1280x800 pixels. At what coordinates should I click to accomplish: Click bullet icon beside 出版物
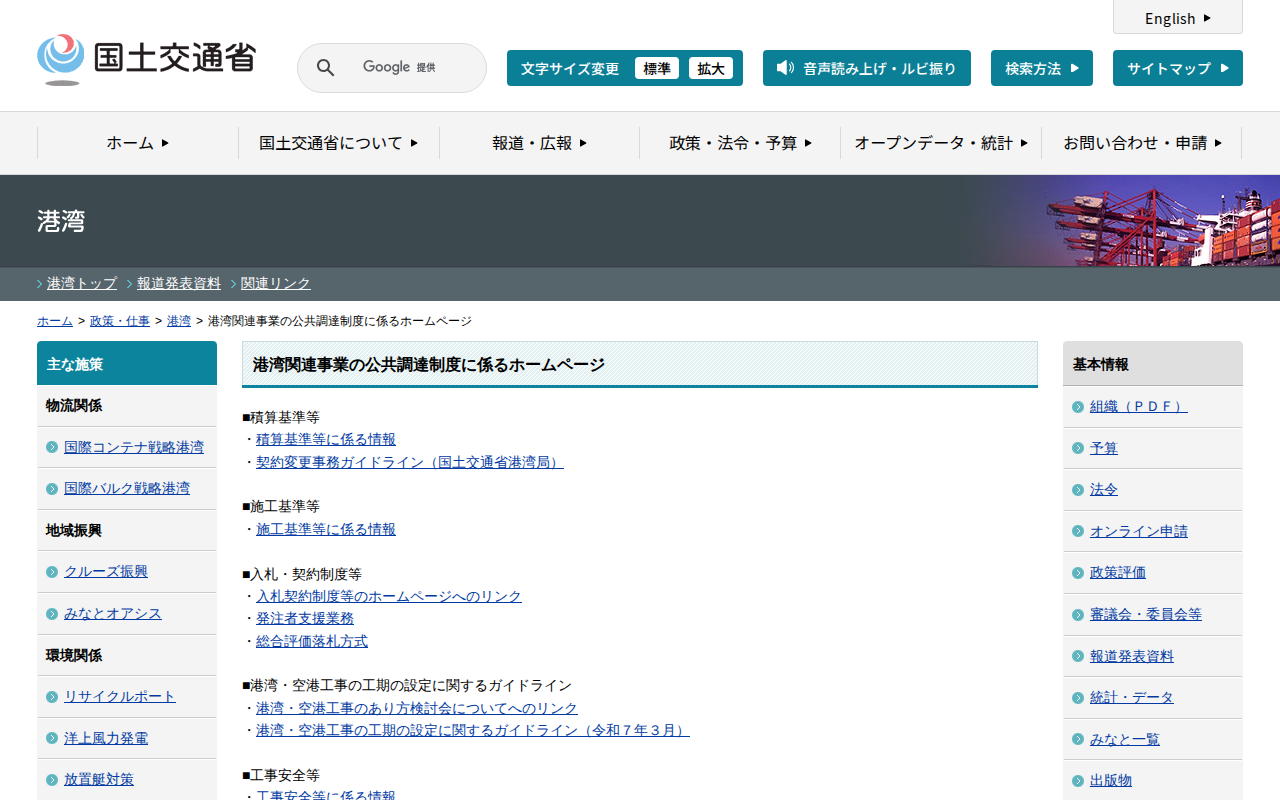1078,781
